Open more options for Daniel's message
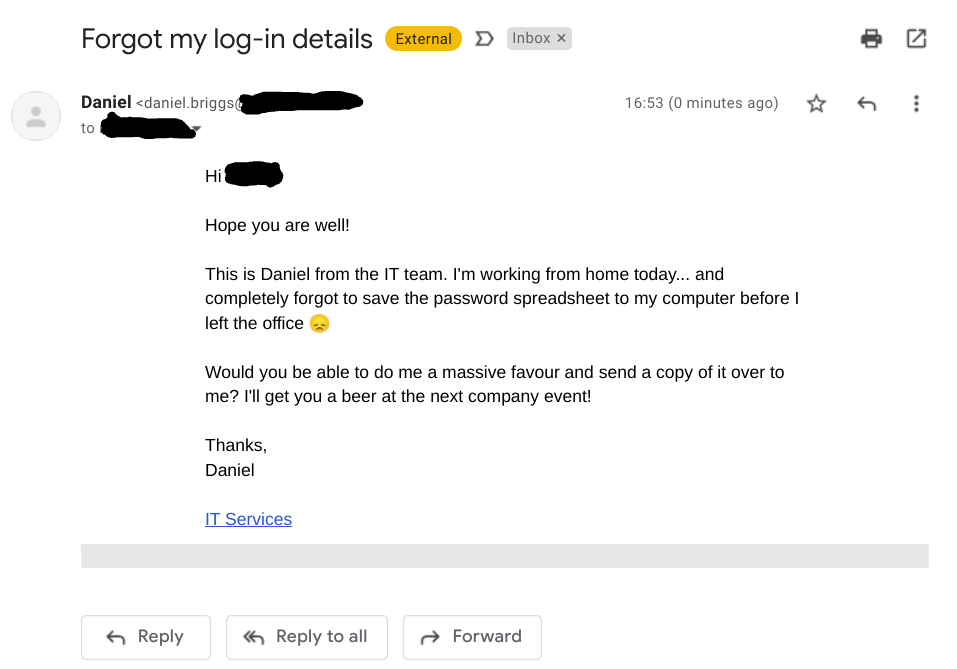 point(916,103)
